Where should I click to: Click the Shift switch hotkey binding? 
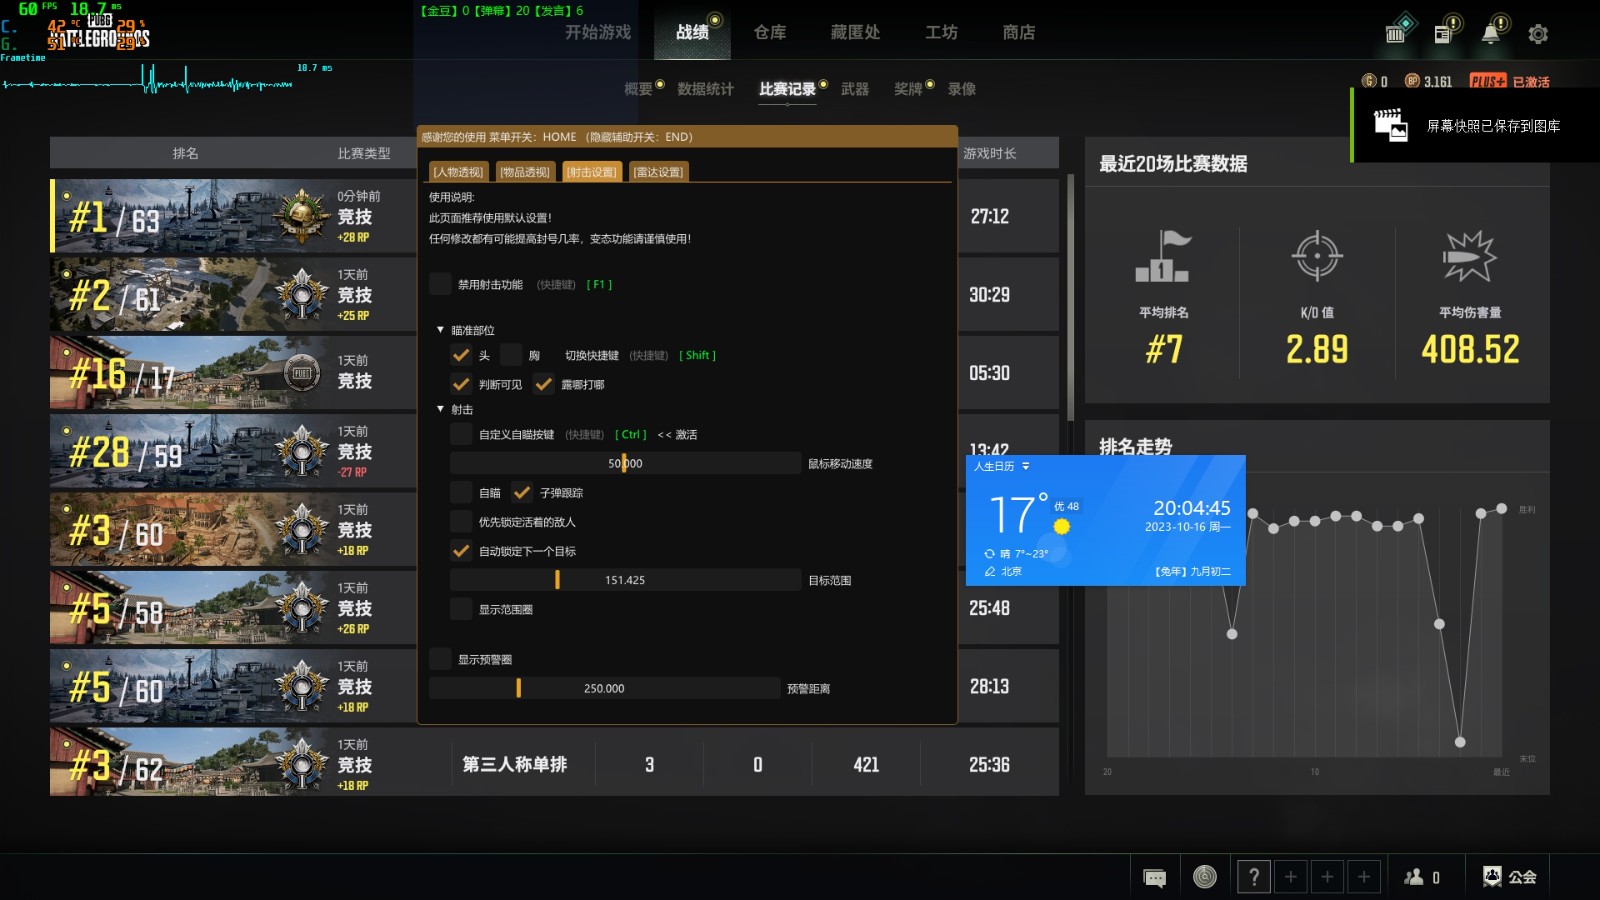[x=698, y=356]
